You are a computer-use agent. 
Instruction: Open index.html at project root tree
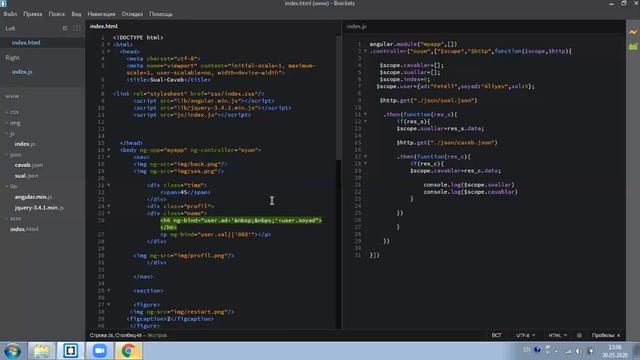(24, 229)
